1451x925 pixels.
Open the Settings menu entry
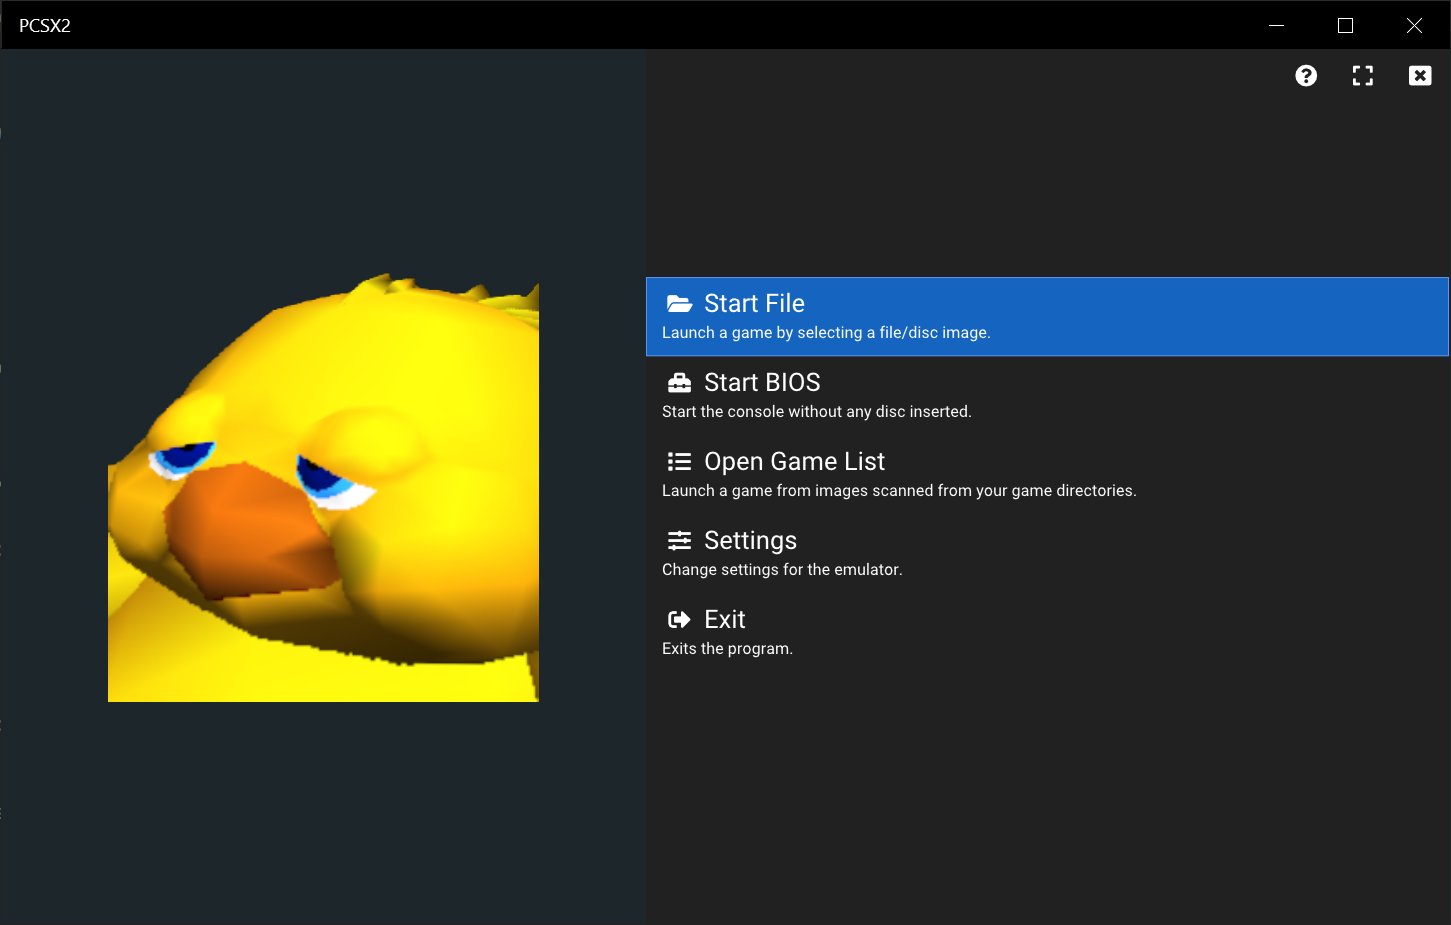click(x=1047, y=553)
